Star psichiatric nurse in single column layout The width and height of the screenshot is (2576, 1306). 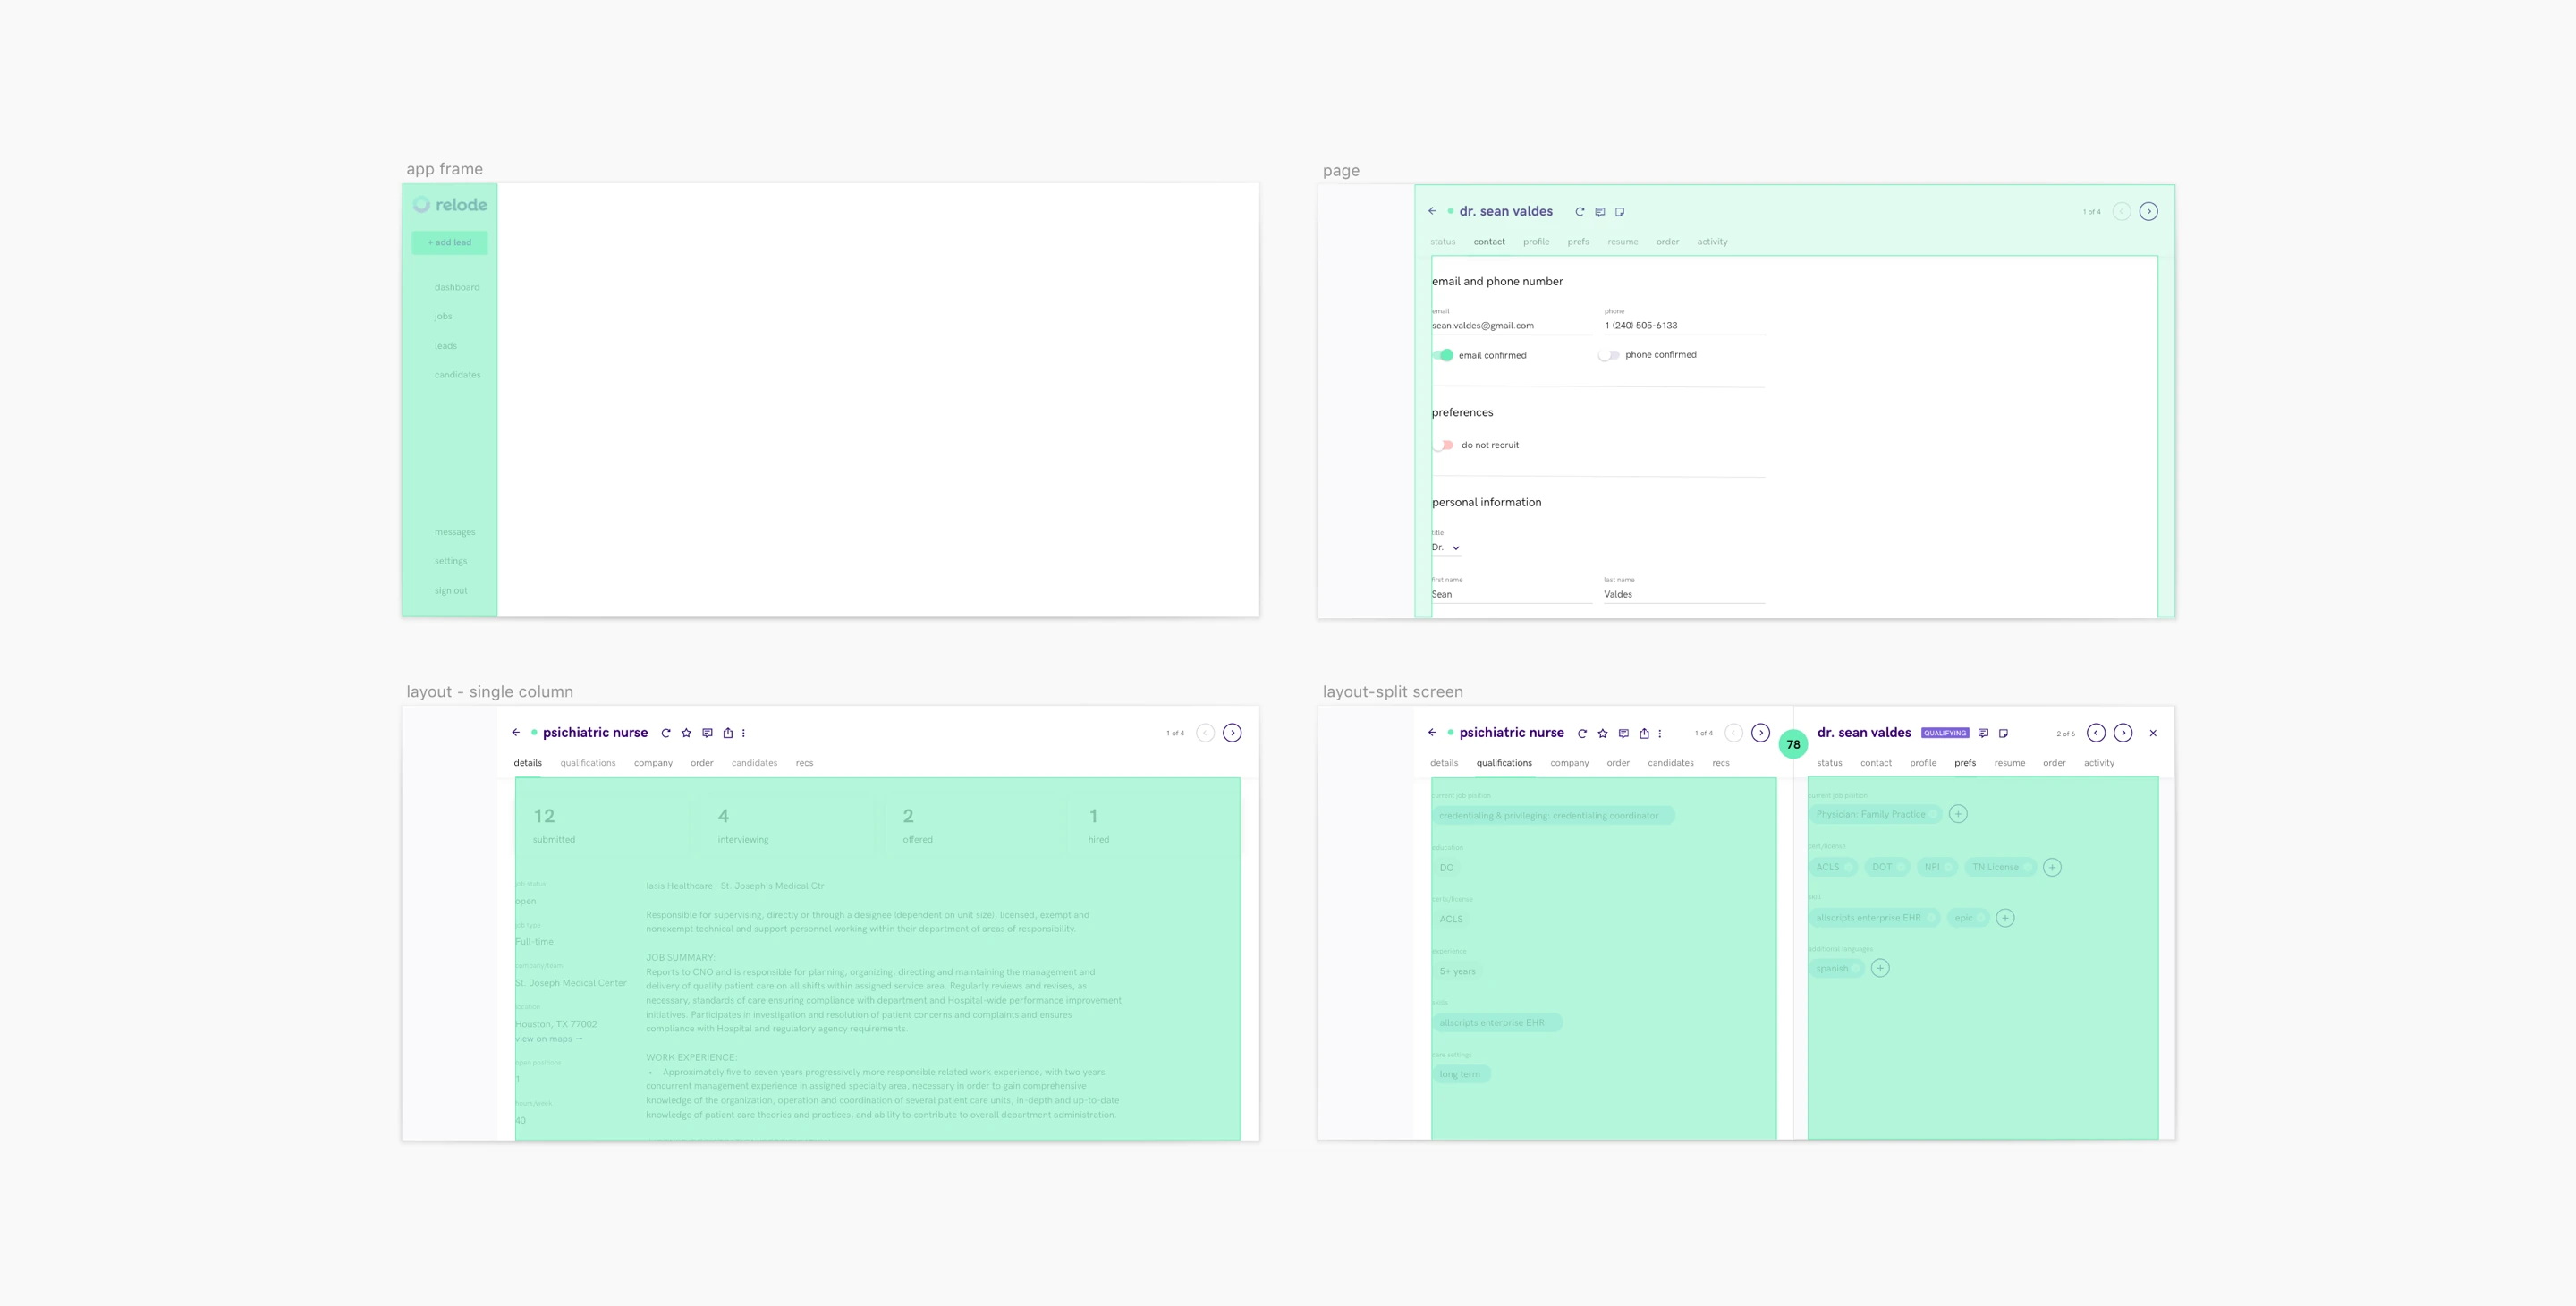[x=686, y=733]
